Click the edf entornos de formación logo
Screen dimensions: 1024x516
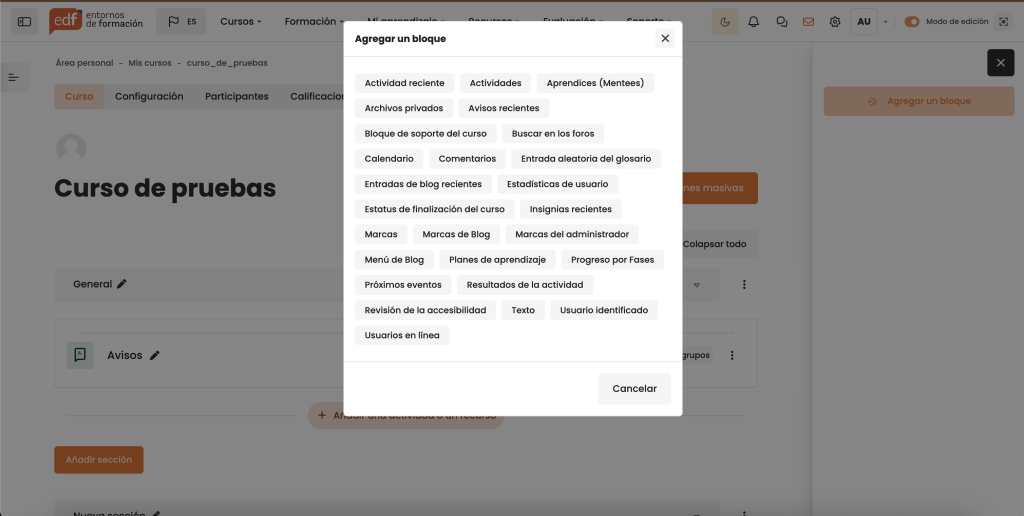click(96, 22)
